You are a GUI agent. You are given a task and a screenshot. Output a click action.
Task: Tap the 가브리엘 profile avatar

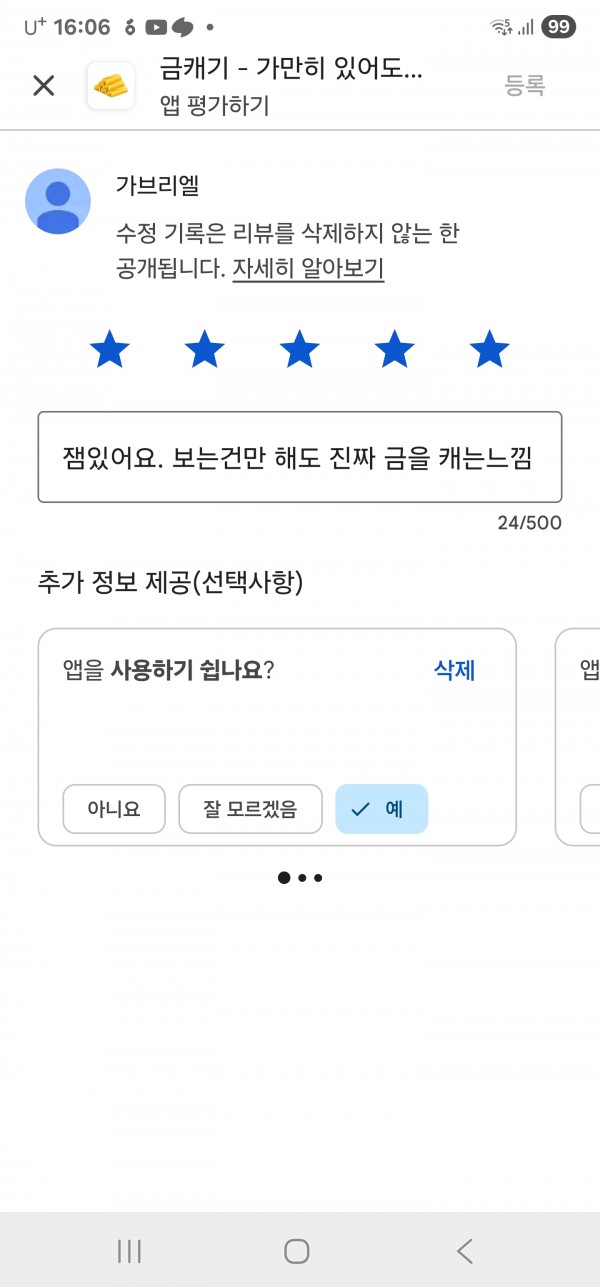(58, 201)
